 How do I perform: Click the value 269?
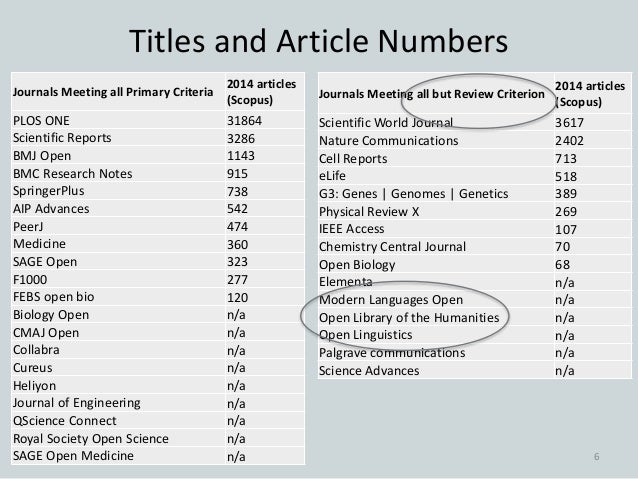tap(566, 212)
